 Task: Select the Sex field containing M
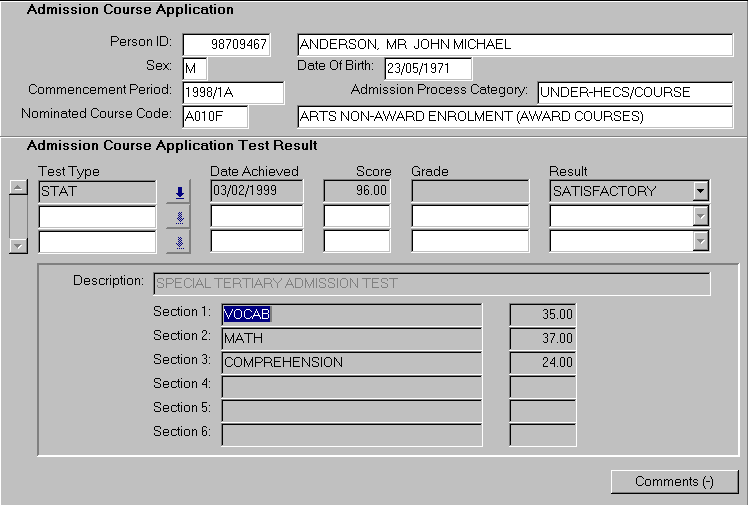193,69
